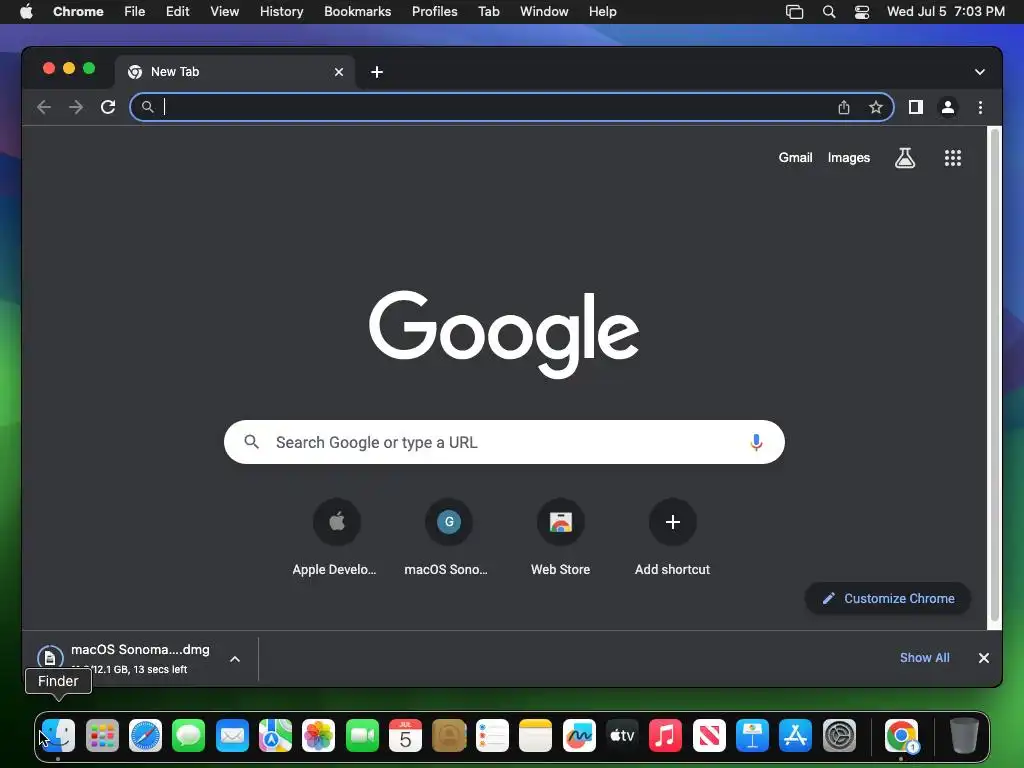Open the Edit menu
The width and height of the screenshot is (1024, 768).
(x=177, y=12)
